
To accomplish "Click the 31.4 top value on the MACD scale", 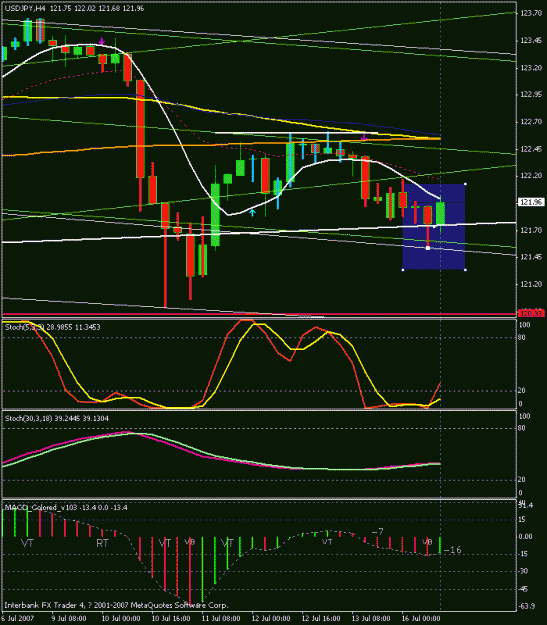I will [525, 505].
